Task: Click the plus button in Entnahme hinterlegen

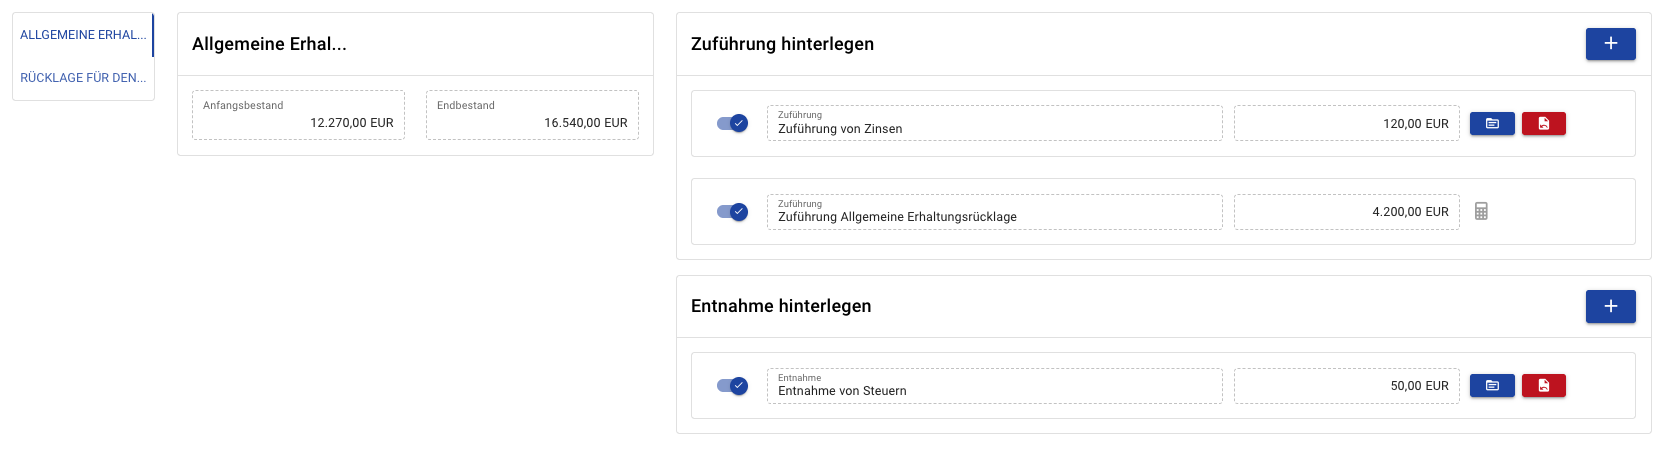Action: [x=1610, y=306]
